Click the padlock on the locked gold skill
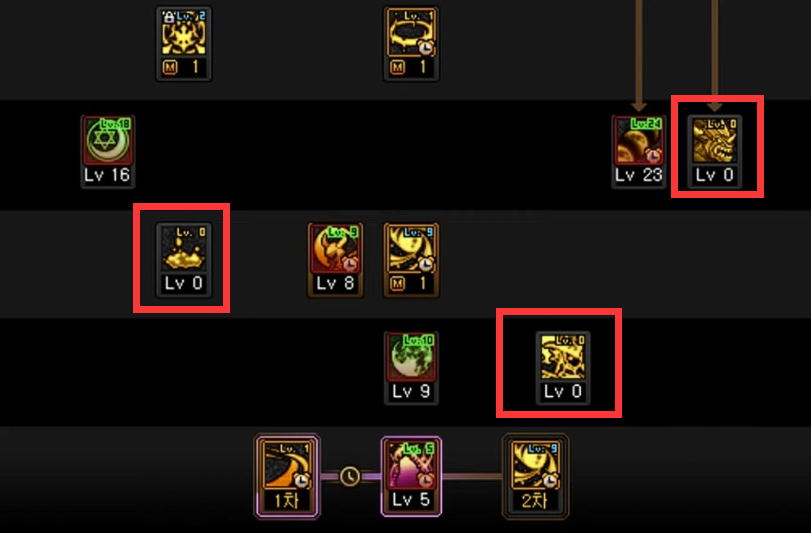Screen dimensions: 811x533 (x=168, y=17)
